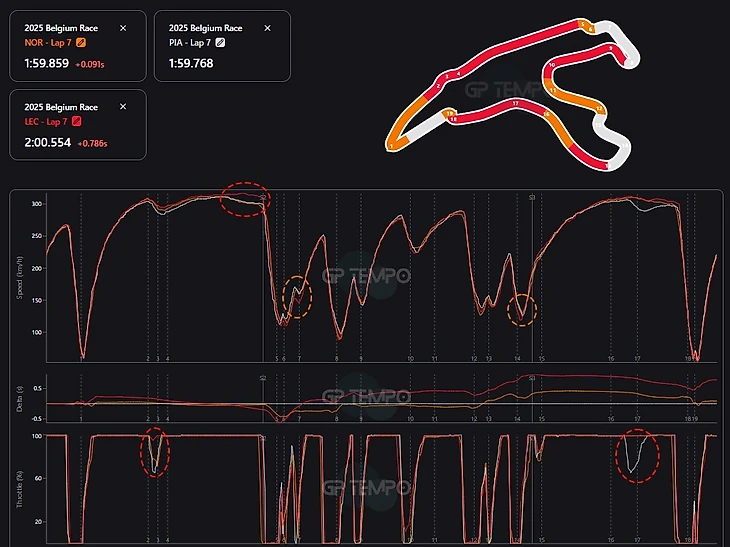
Task: Click the 'NOR - Lap 7' label
Action: (x=48, y=42)
